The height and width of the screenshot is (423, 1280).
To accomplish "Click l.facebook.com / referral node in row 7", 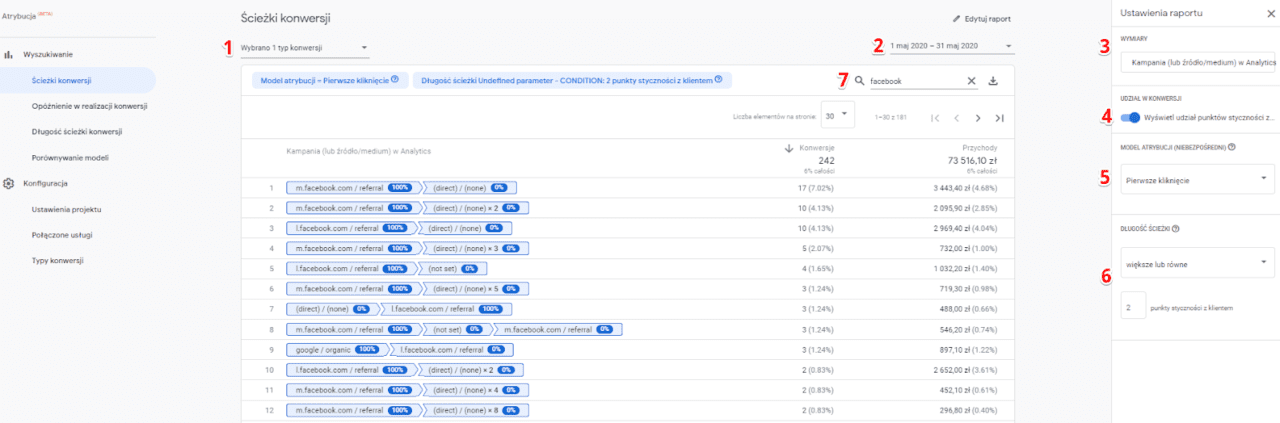I will [x=444, y=309].
